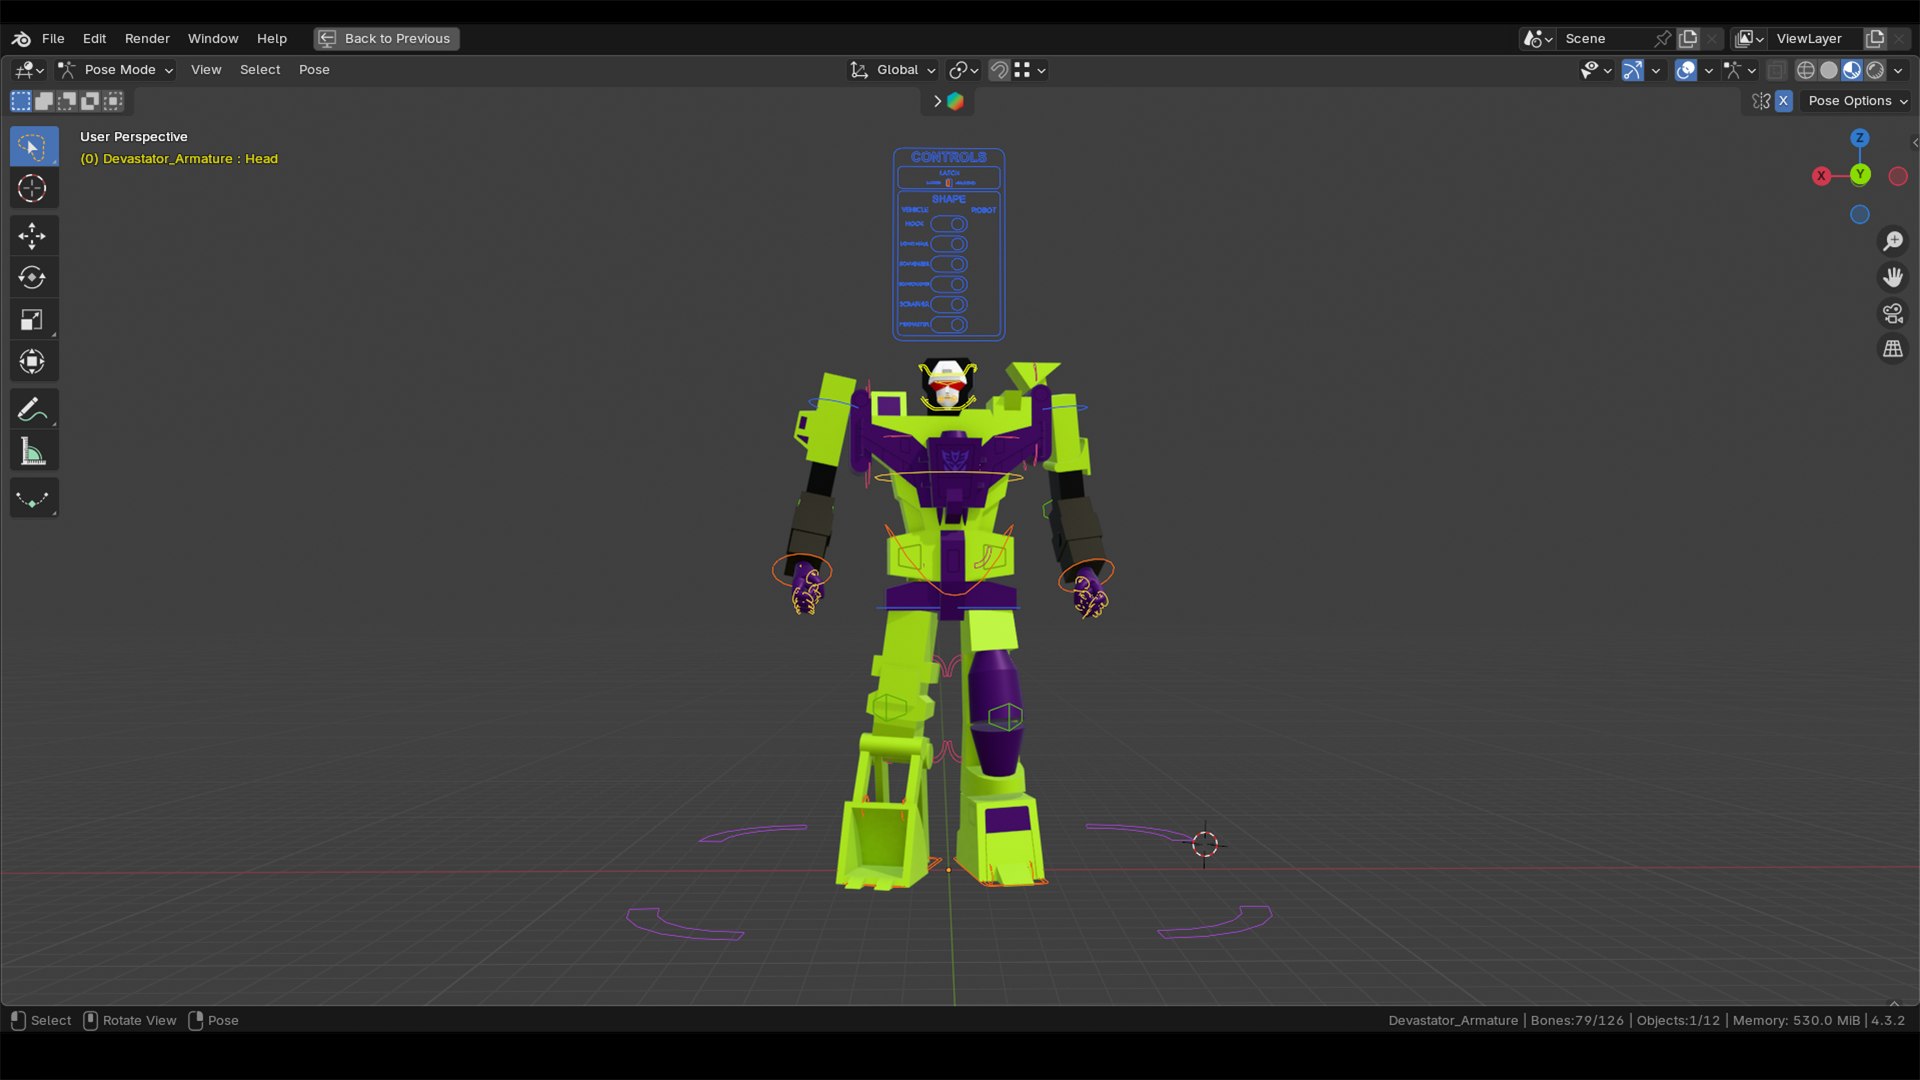The image size is (1920, 1080).
Task: Click the colorful hexagon addon icon
Action: pos(955,101)
